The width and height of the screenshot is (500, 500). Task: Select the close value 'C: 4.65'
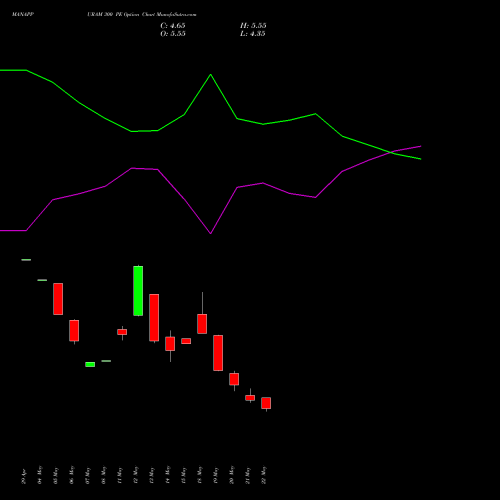pos(173,26)
